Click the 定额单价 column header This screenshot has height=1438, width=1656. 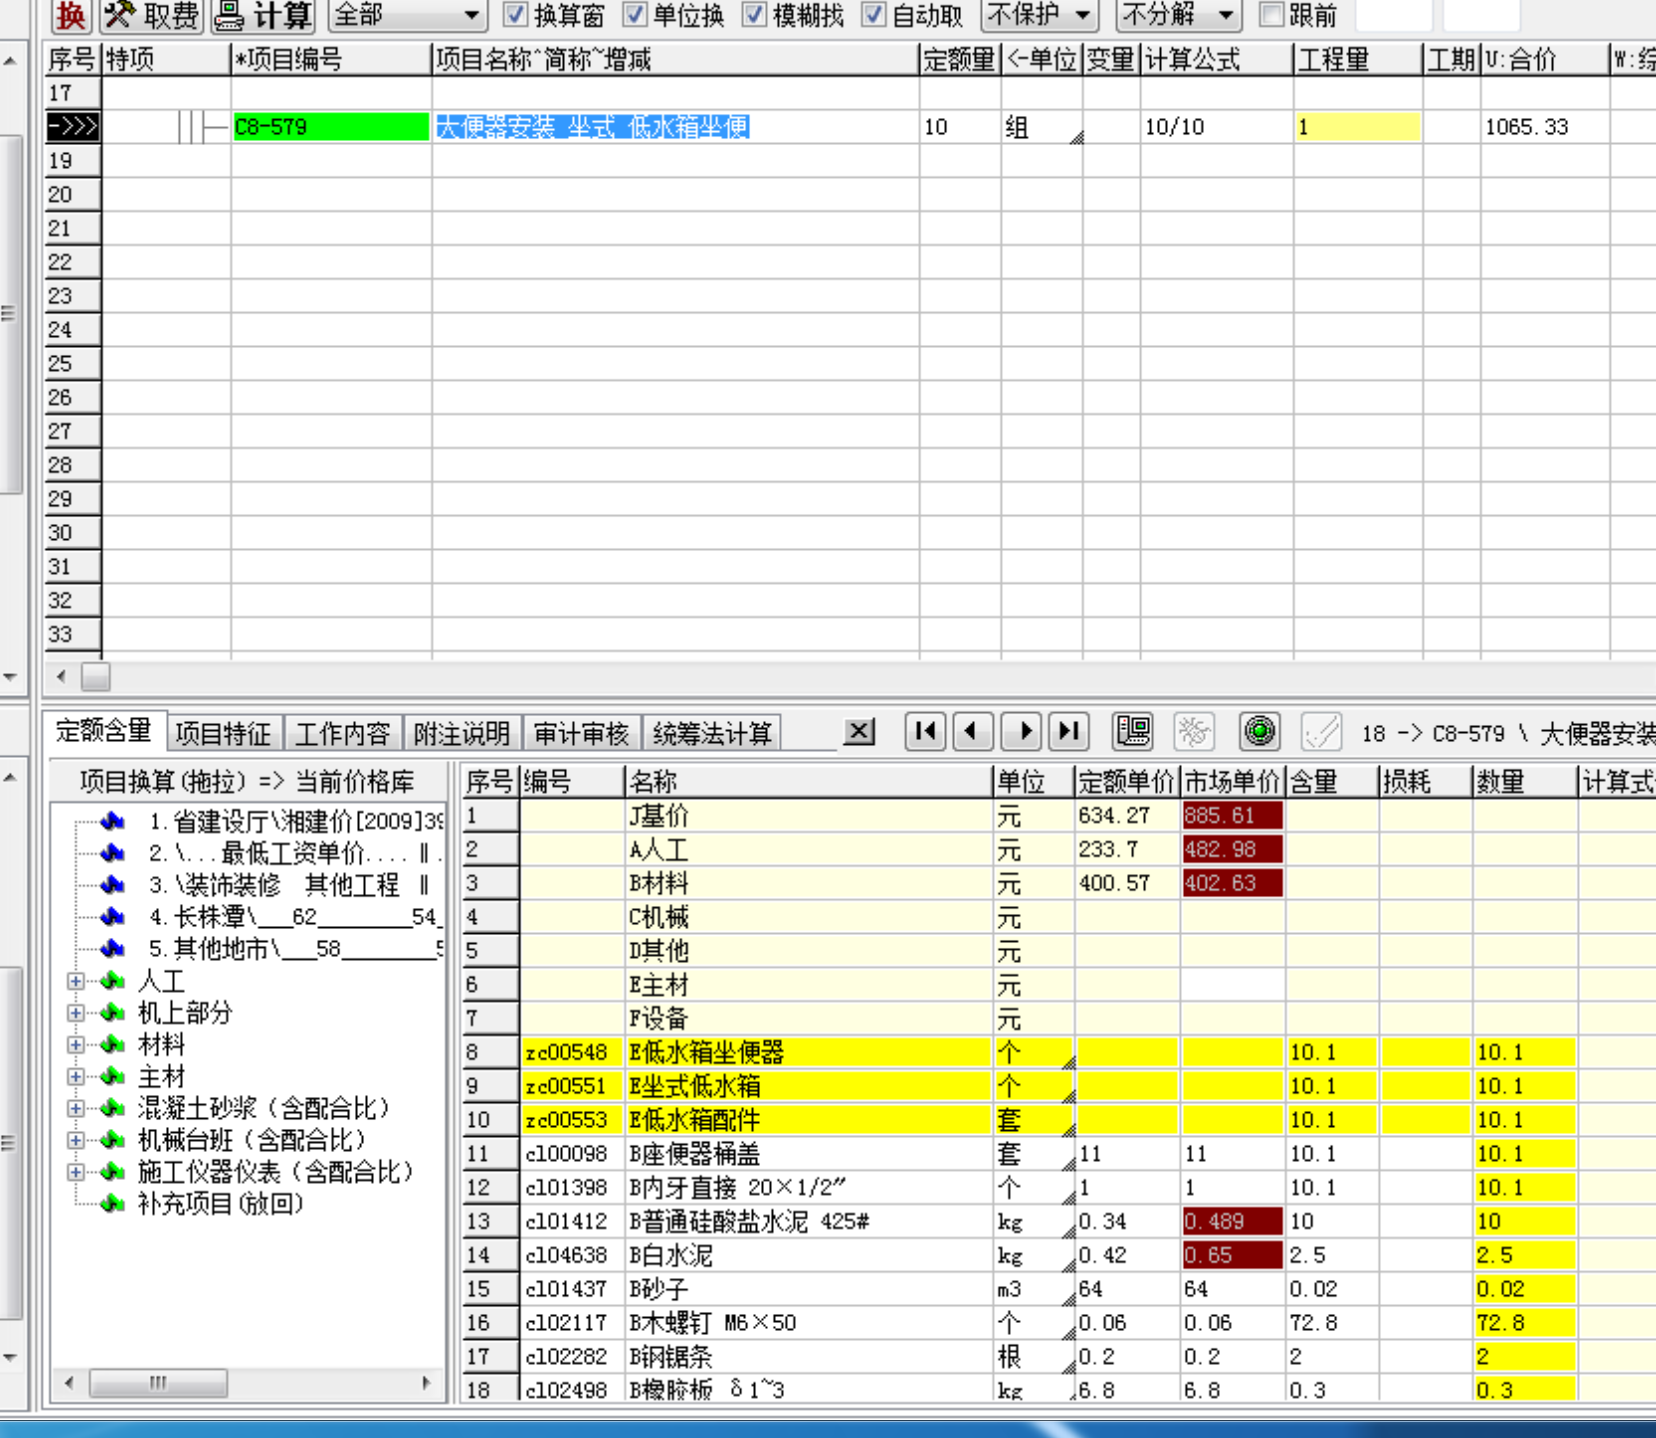1126,781
